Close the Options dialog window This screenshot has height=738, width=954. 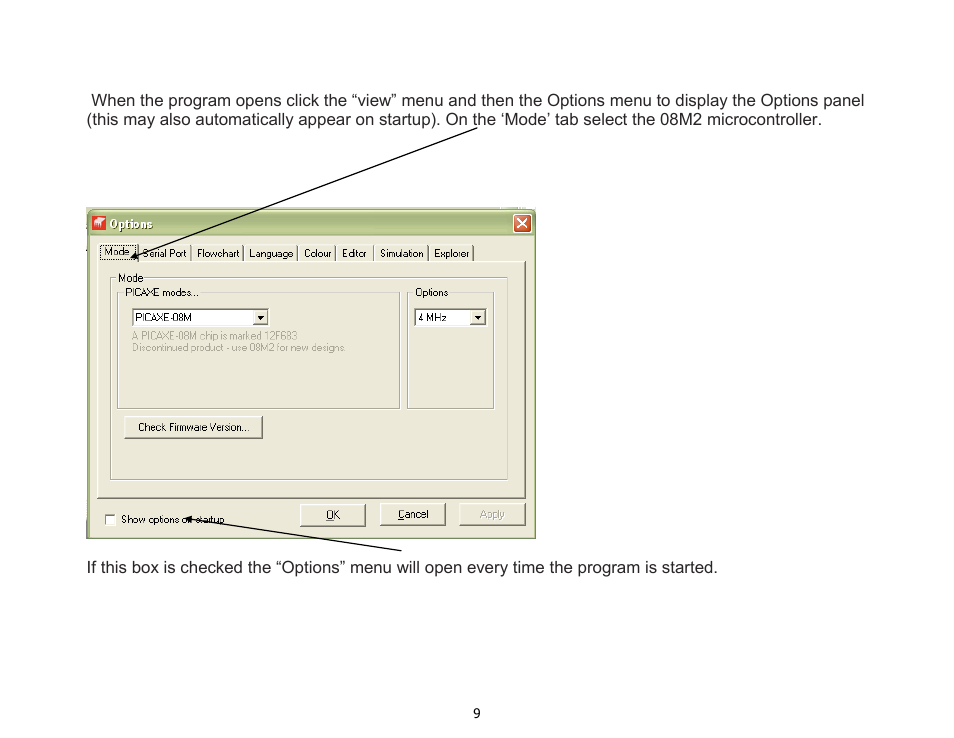coord(522,223)
